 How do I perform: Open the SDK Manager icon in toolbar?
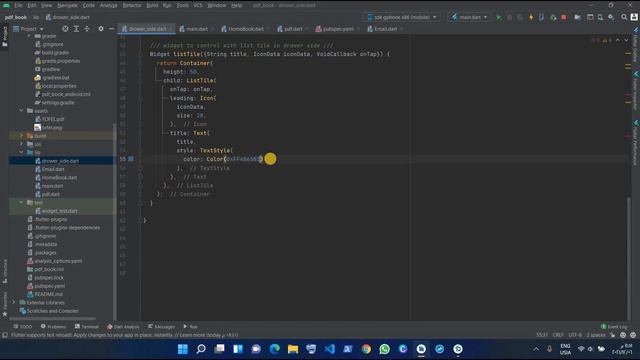(611, 17)
